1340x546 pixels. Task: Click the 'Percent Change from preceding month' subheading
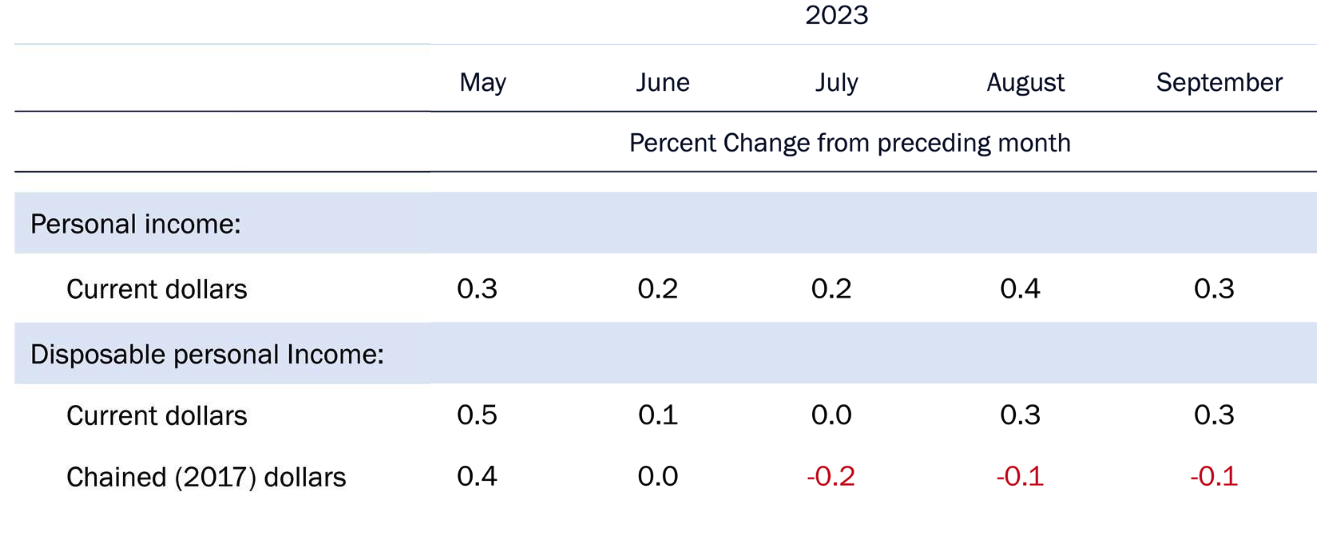pyautogui.click(x=849, y=143)
